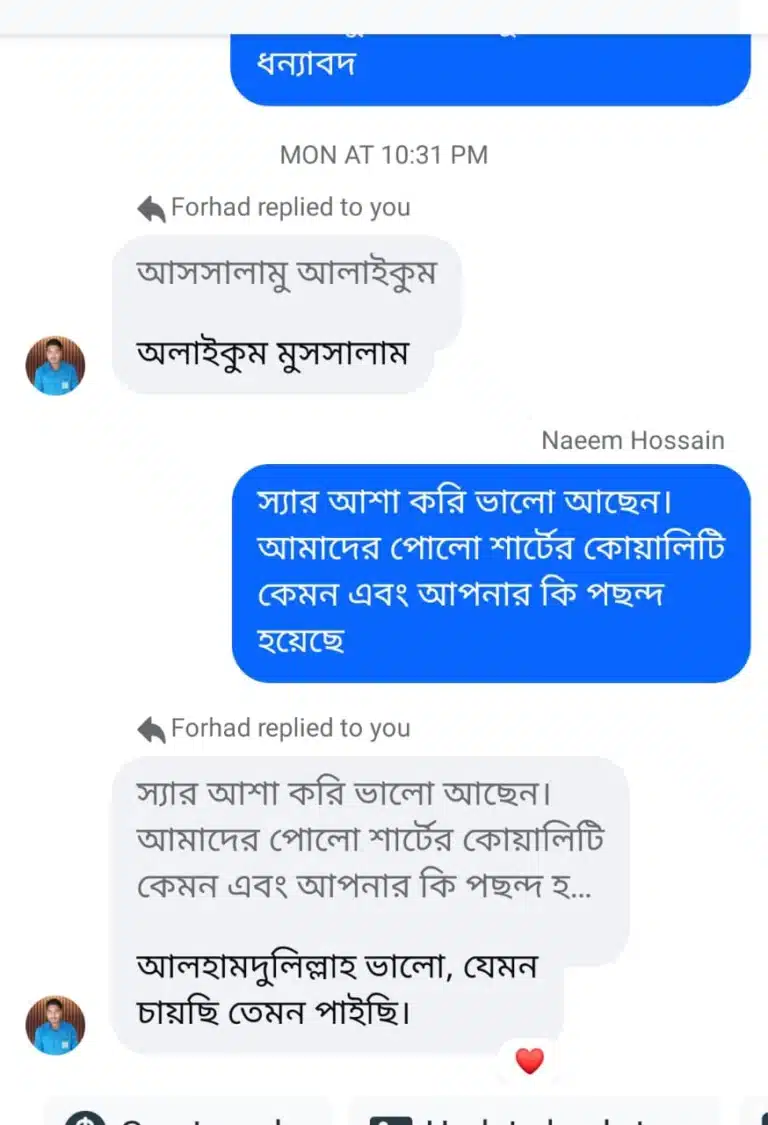Select the blue polo shirt quality message
This screenshot has width=768, height=1125.
(490, 572)
